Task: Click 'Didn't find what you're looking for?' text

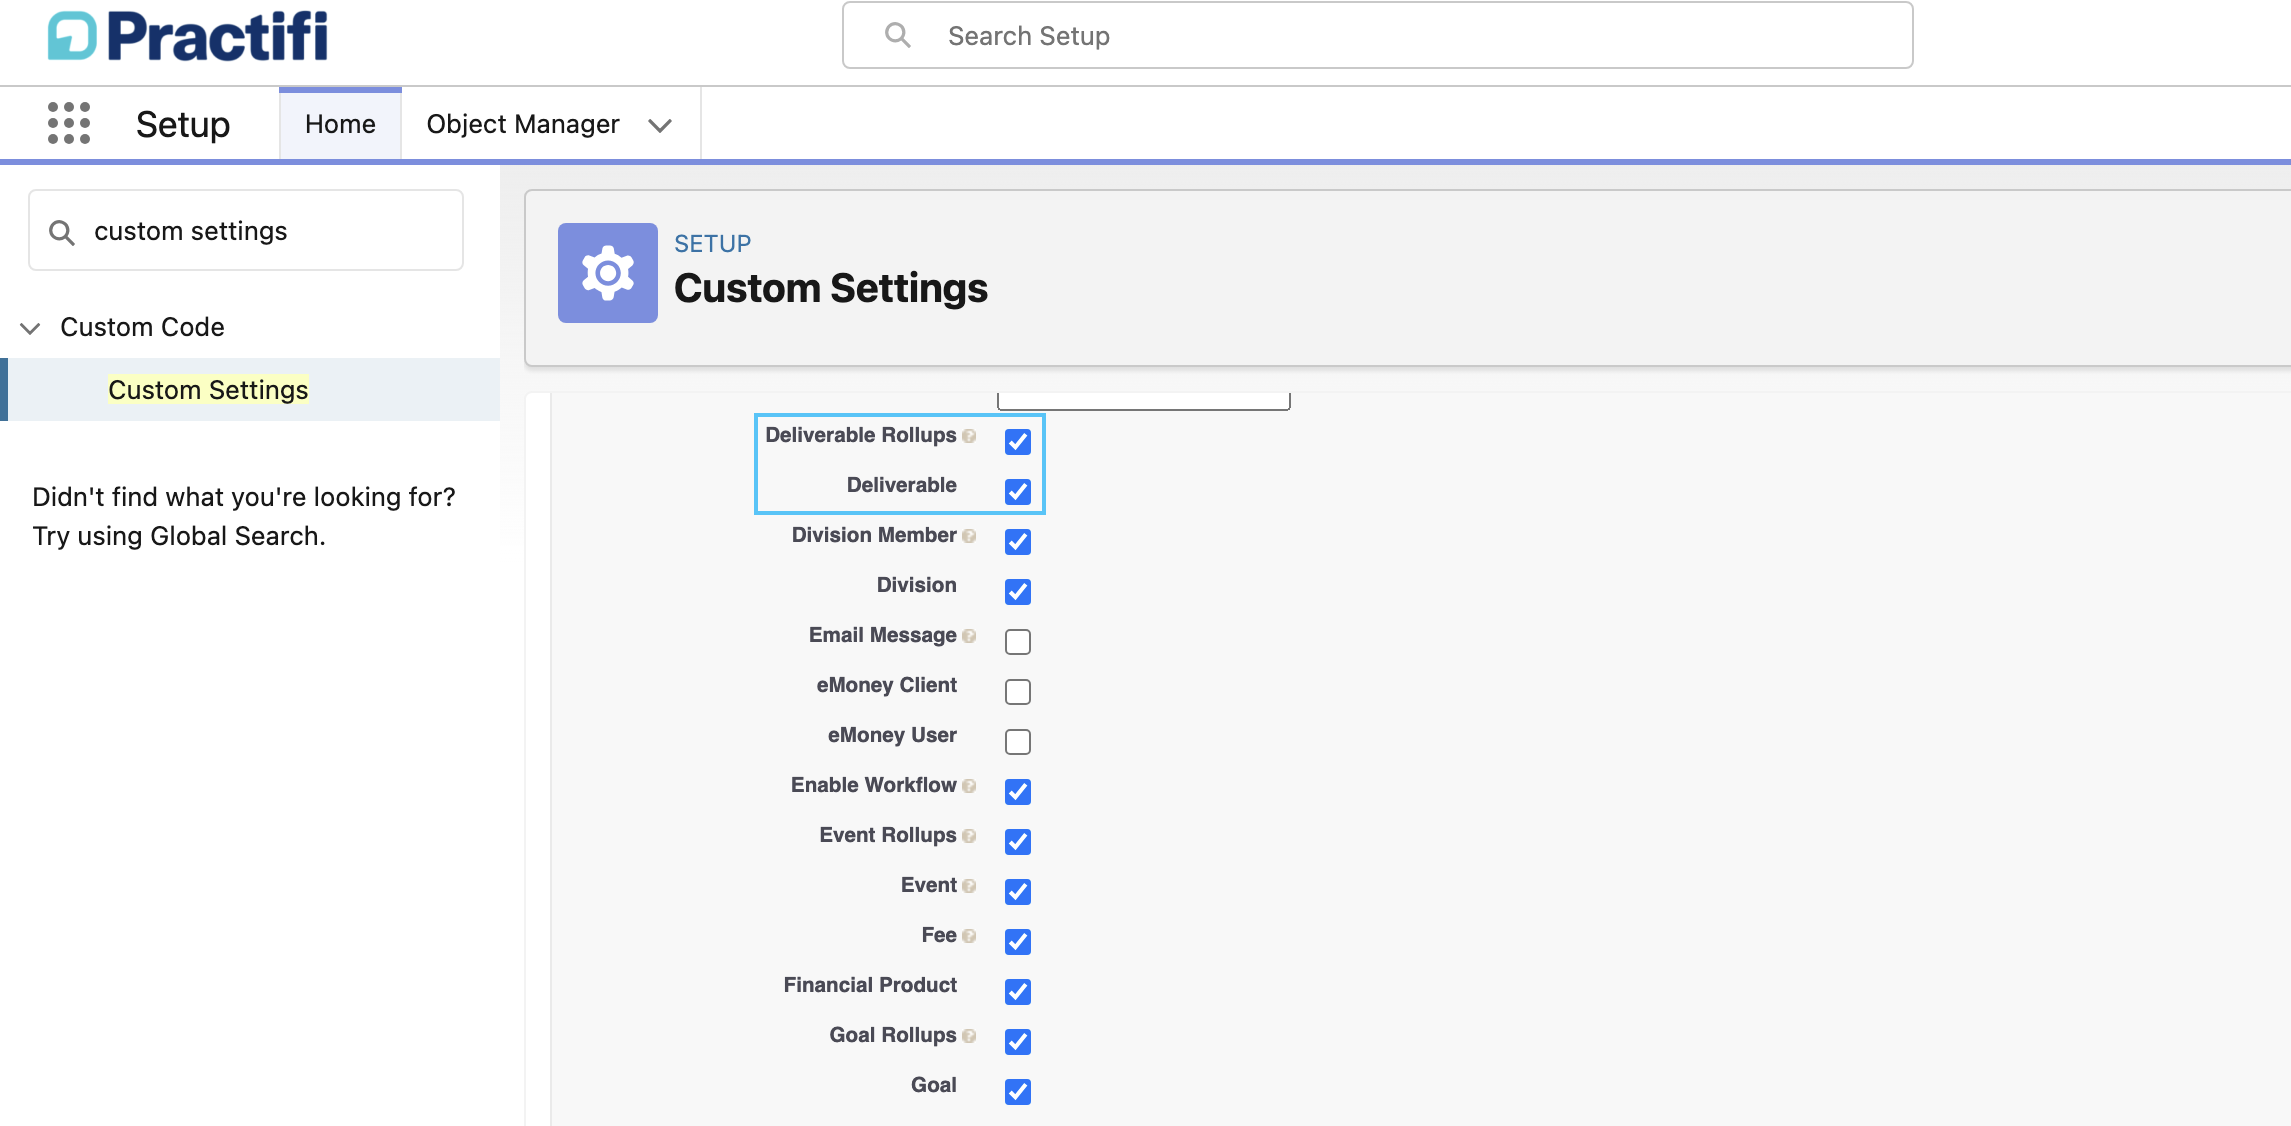Action: click(x=244, y=497)
